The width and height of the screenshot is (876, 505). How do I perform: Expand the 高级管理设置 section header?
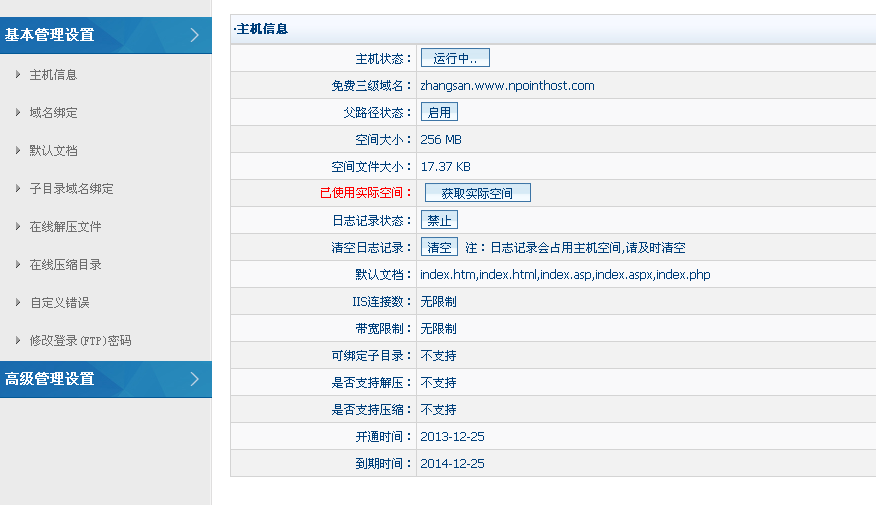tap(50, 379)
